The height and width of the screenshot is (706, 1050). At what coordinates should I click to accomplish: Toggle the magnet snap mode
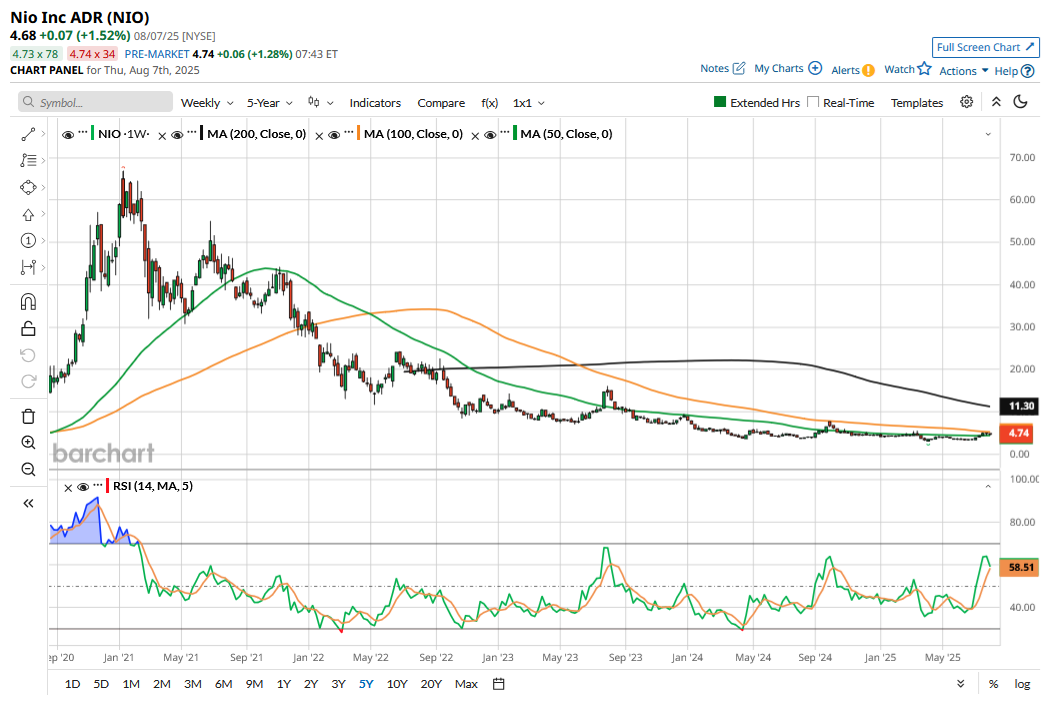point(28,302)
